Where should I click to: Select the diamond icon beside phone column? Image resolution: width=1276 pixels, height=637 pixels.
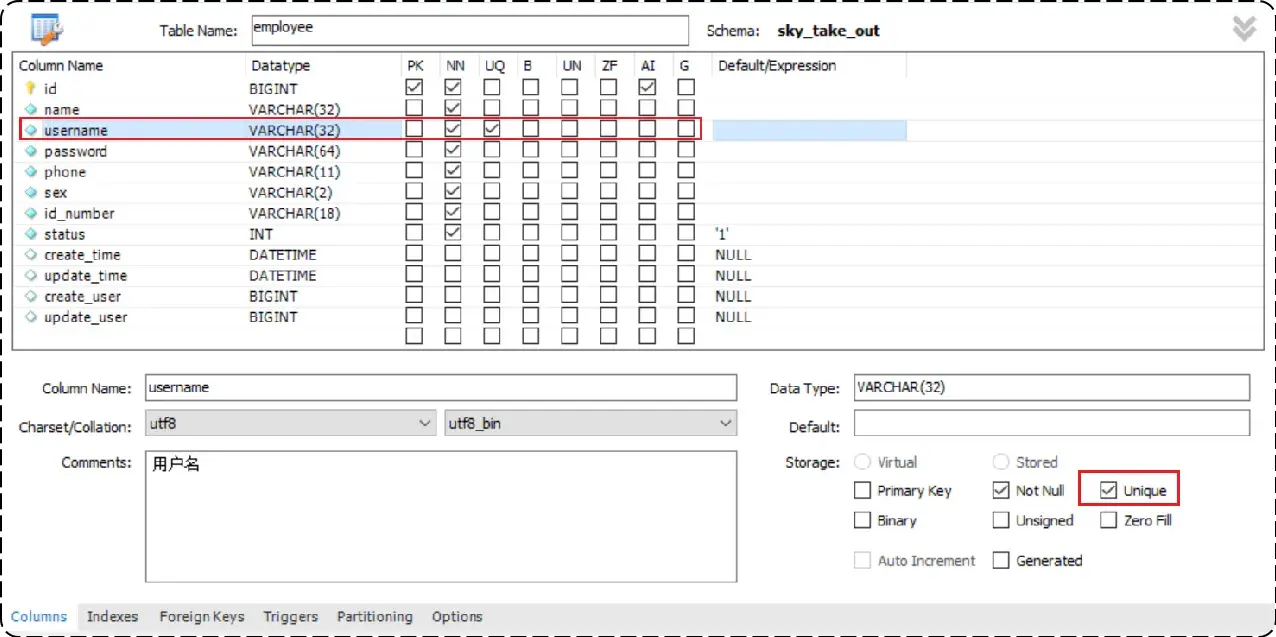(30, 172)
